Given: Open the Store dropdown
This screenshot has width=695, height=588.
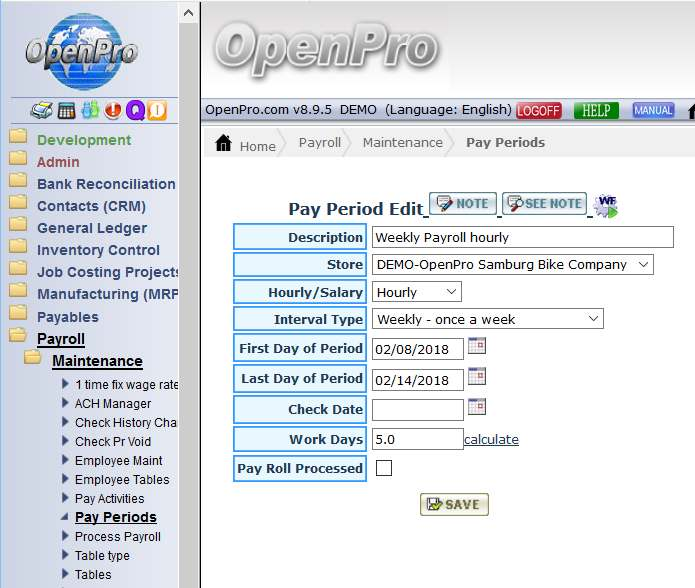Looking at the screenshot, I should tap(512, 265).
